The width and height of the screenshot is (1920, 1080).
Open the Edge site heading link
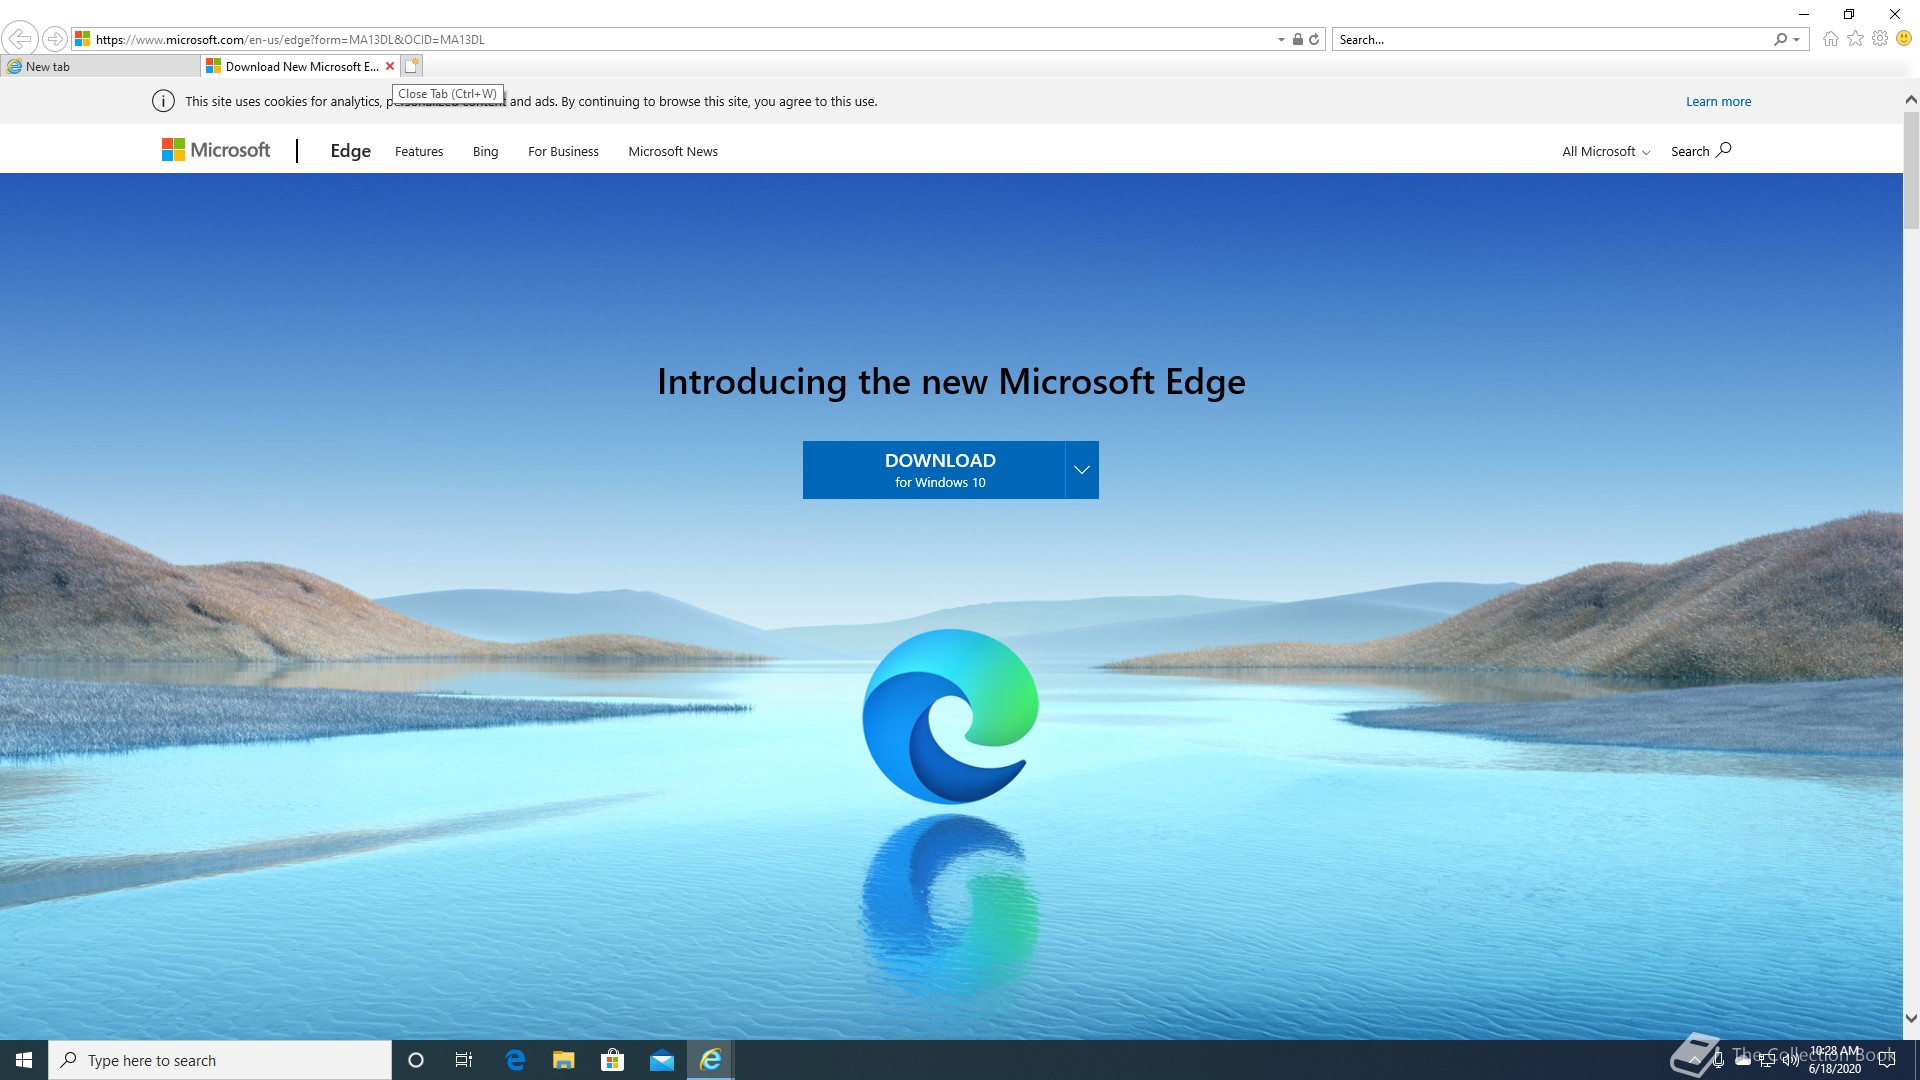point(350,151)
